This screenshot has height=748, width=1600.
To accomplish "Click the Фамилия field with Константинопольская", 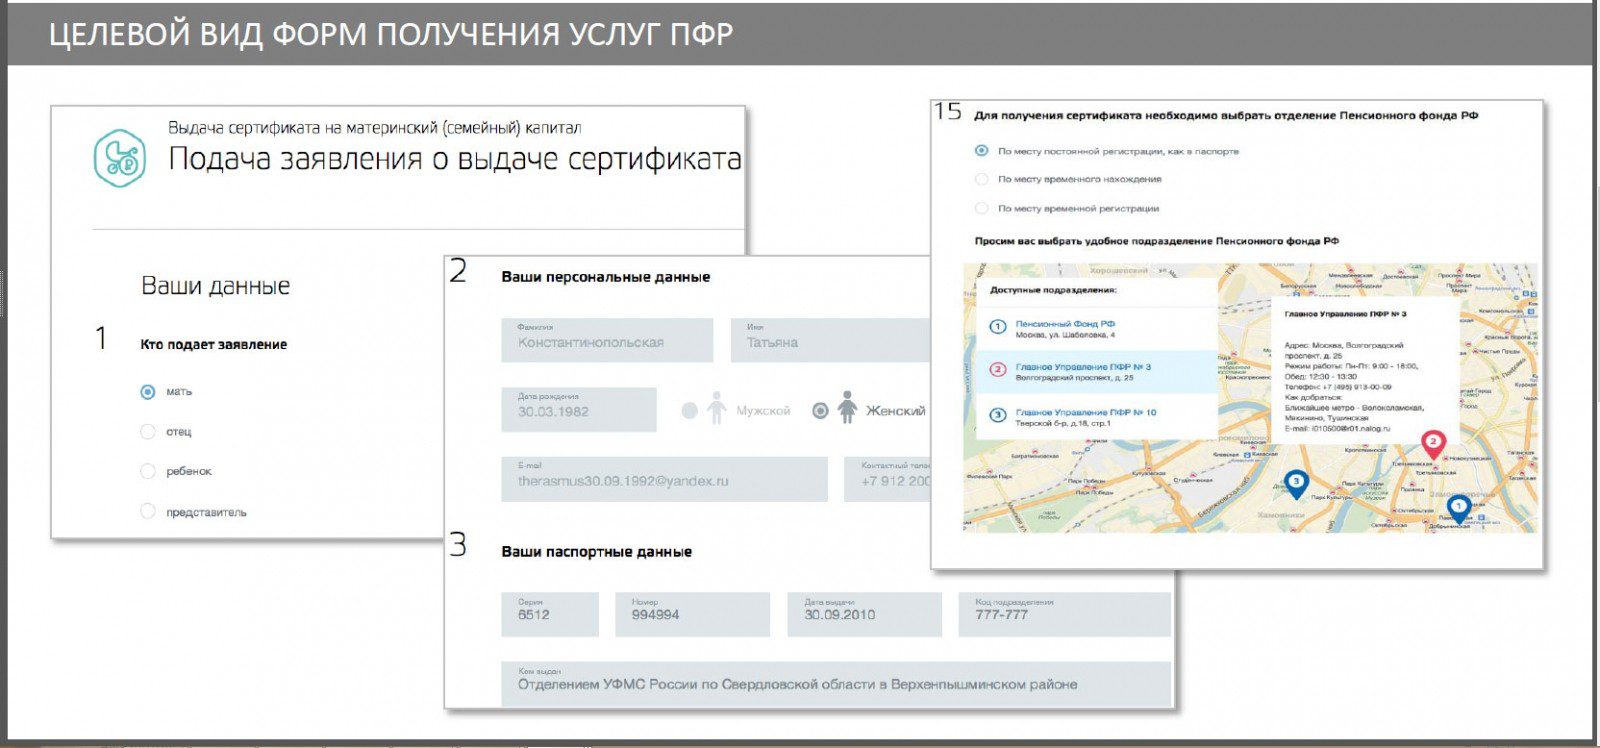I will click(x=607, y=340).
